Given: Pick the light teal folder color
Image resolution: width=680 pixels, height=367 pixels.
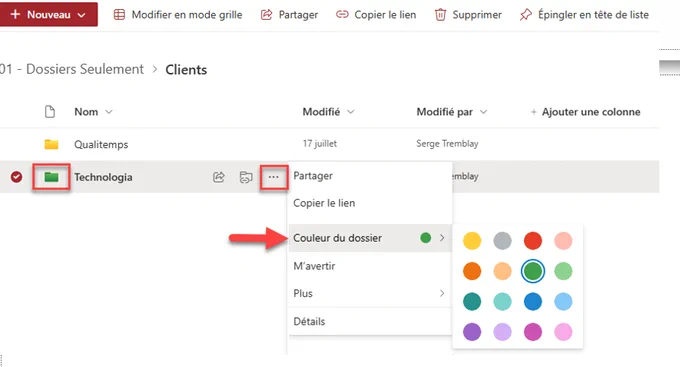Looking at the screenshot, I should pyautogui.click(x=502, y=301).
